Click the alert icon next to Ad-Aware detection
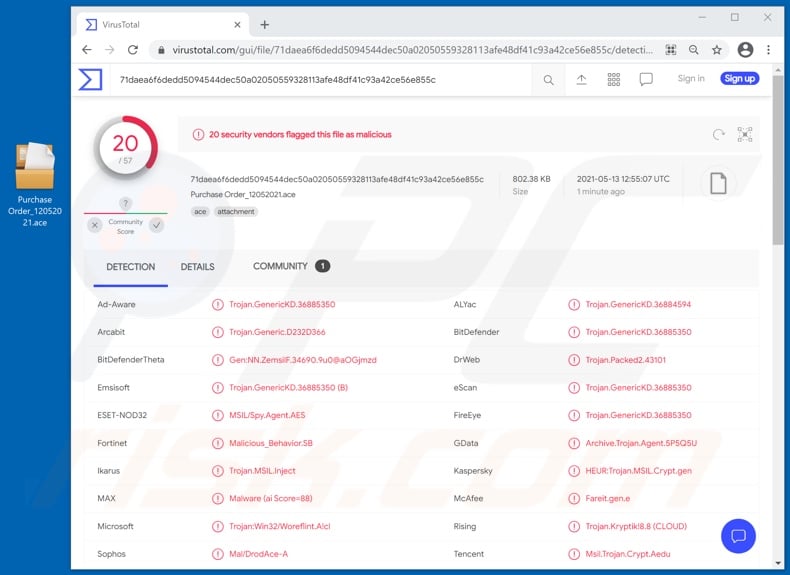This screenshot has width=790, height=575. pyautogui.click(x=218, y=304)
